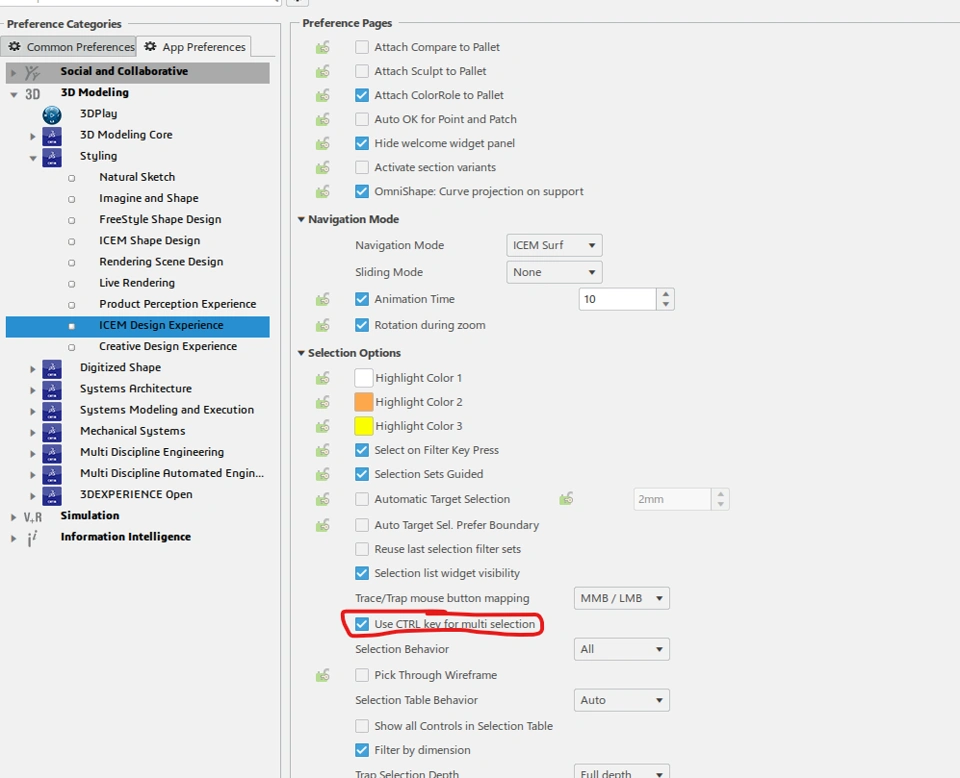960x778 pixels.
Task: Switch to Common Preferences tab
Action: click(71, 47)
